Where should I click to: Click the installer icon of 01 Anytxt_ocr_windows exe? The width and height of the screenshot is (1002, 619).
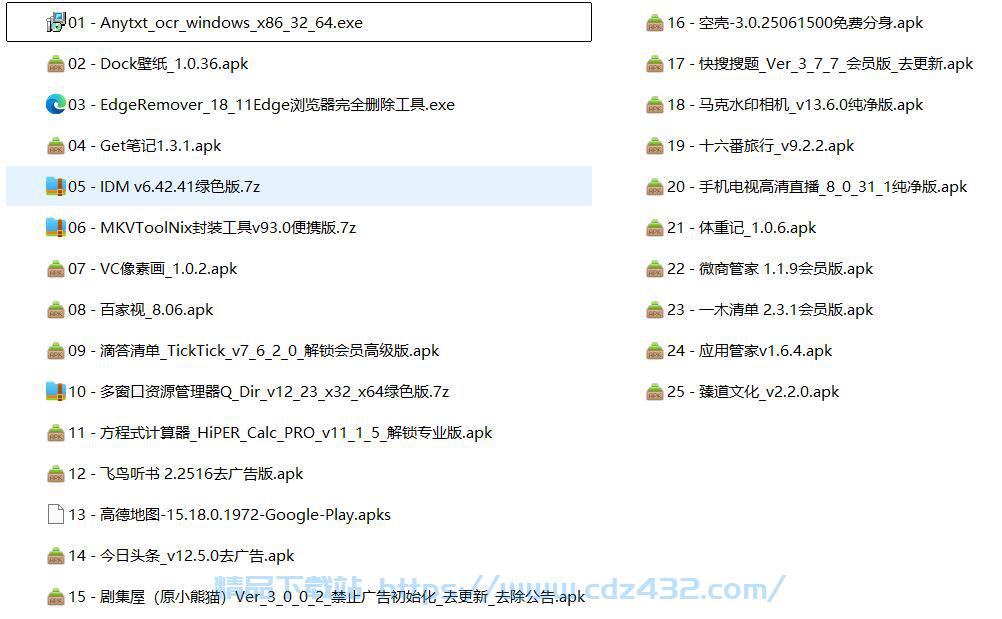tap(56, 22)
